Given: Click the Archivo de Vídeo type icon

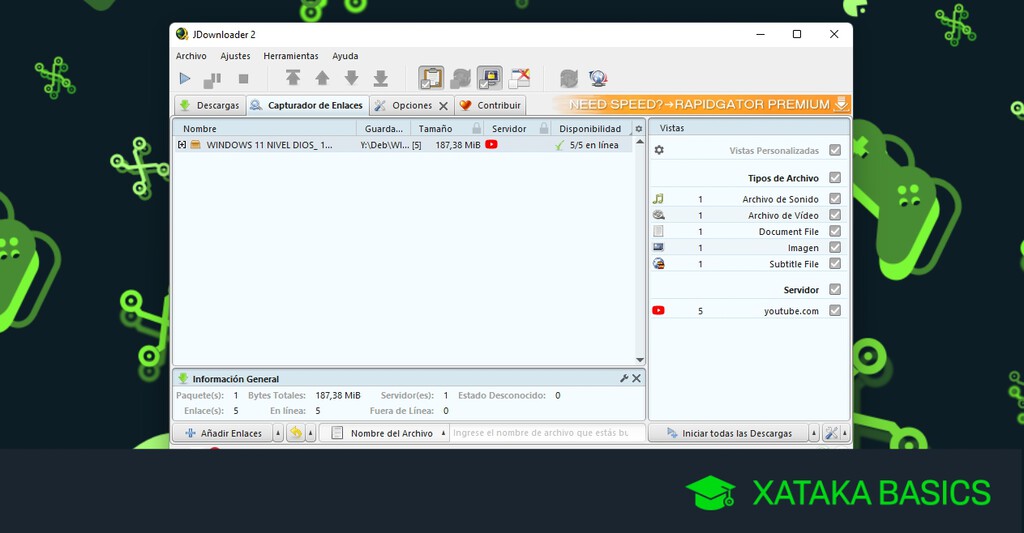Looking at the screenshot, I should click(658, 215).
